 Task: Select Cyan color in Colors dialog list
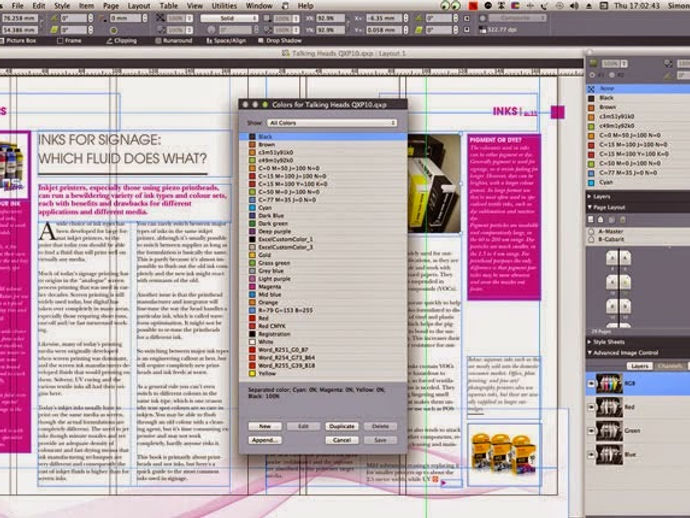(323, 207)
